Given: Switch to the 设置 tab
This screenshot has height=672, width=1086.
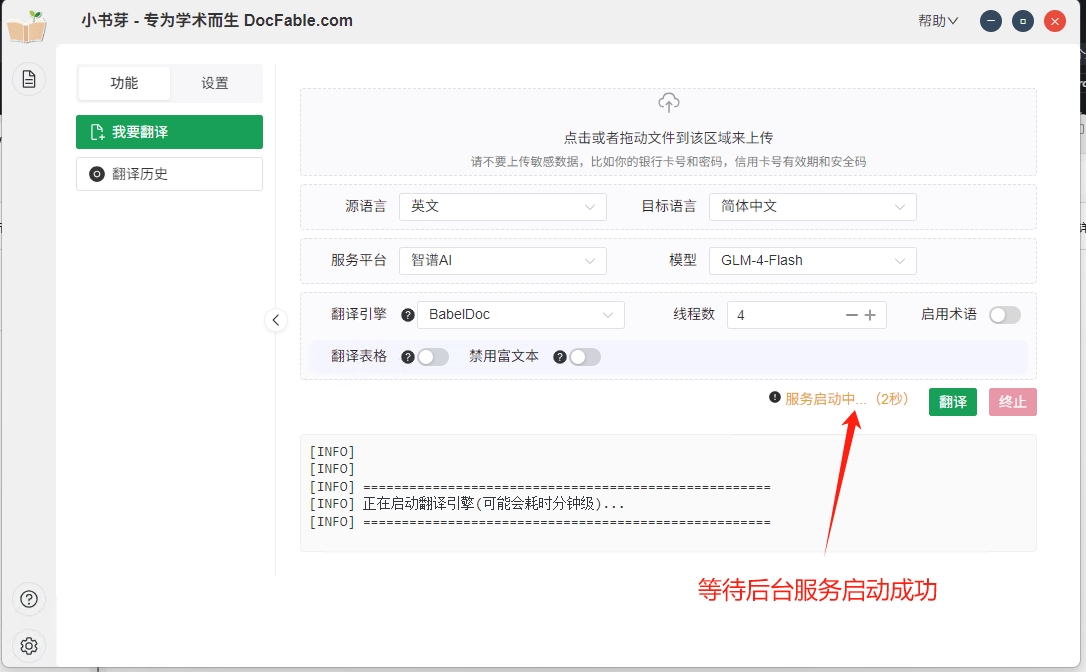Looking at the screenshot, I should [x=215, y=84].
